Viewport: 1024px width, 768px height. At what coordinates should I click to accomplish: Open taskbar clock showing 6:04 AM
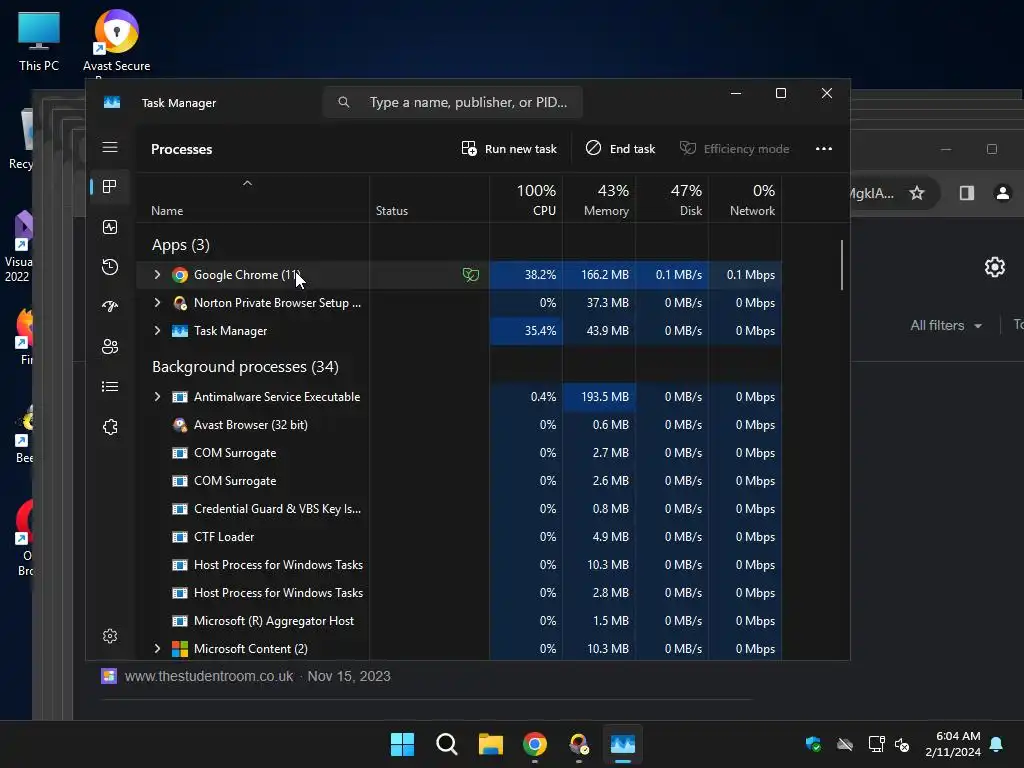952,744
